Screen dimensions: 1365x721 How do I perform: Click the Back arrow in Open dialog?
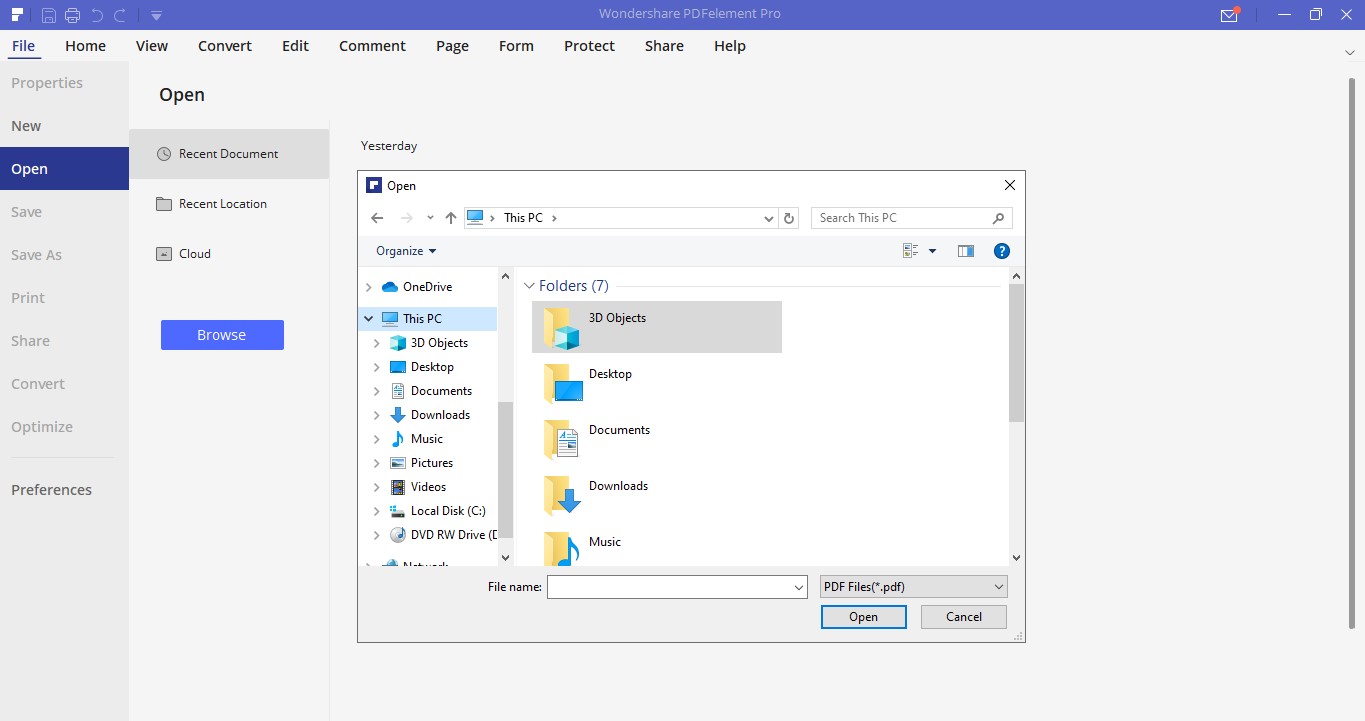[376, 218]
